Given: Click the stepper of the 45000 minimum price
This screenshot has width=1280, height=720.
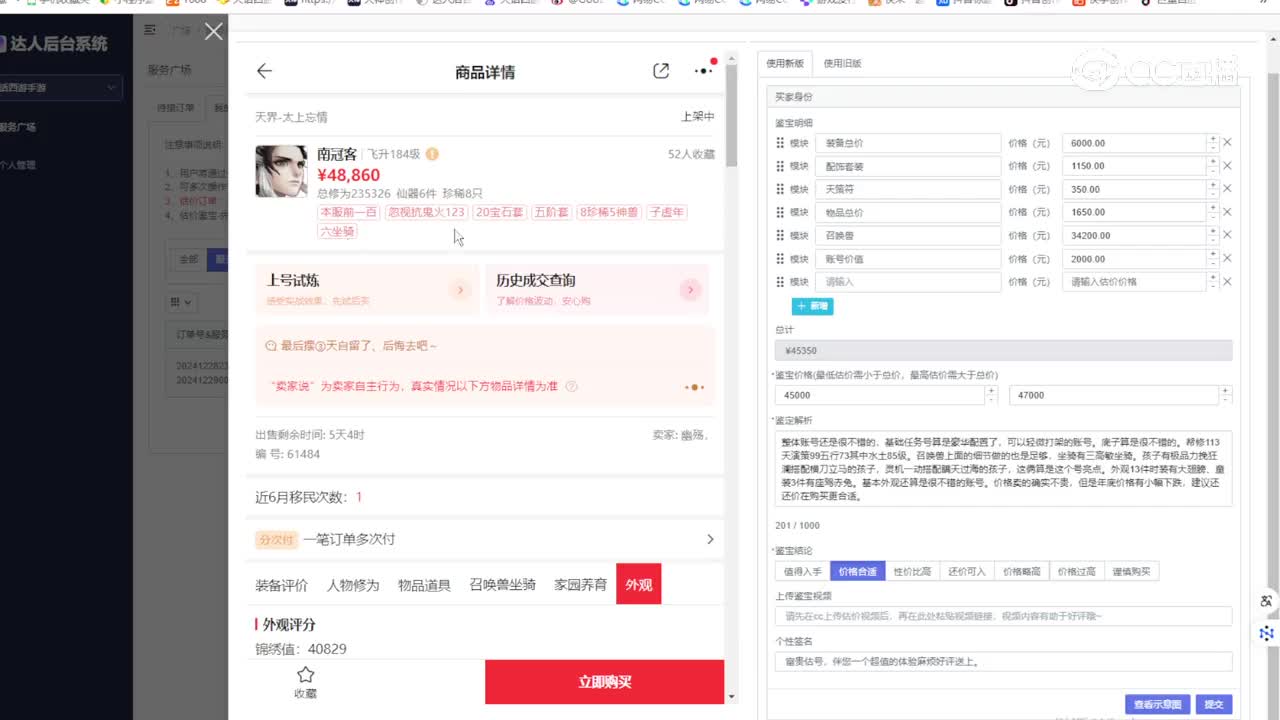Looking at the screenshot, I should point(991,395).
